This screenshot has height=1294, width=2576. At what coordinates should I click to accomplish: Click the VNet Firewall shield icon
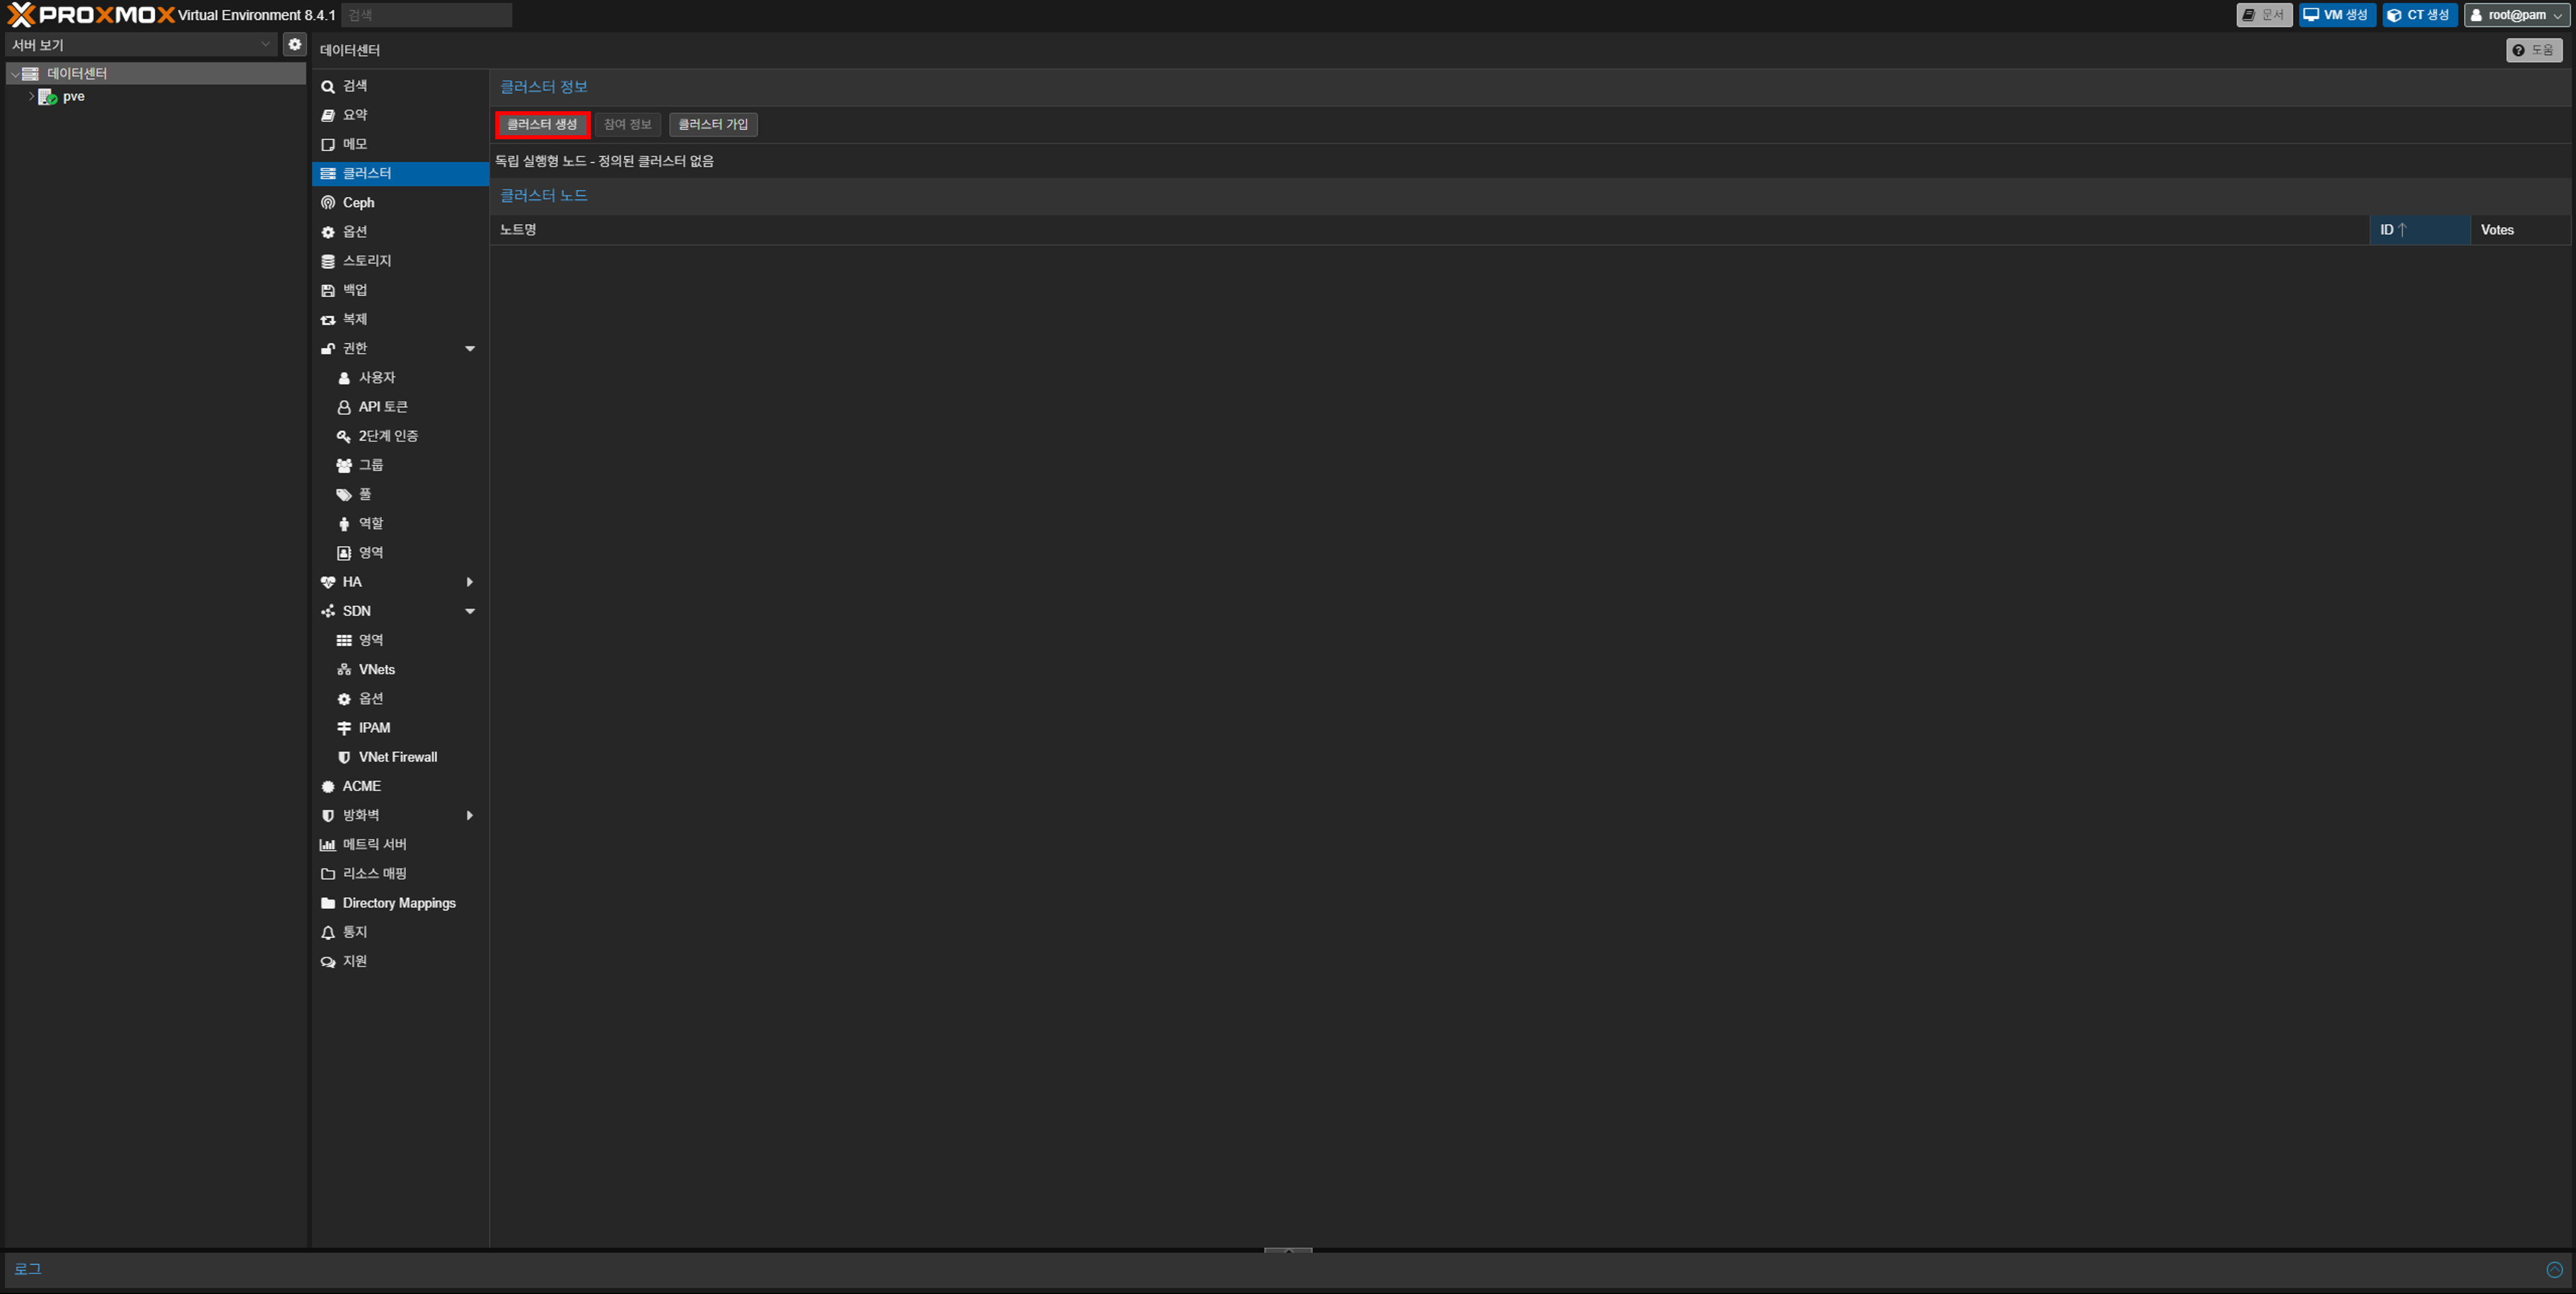coord(343,757)
